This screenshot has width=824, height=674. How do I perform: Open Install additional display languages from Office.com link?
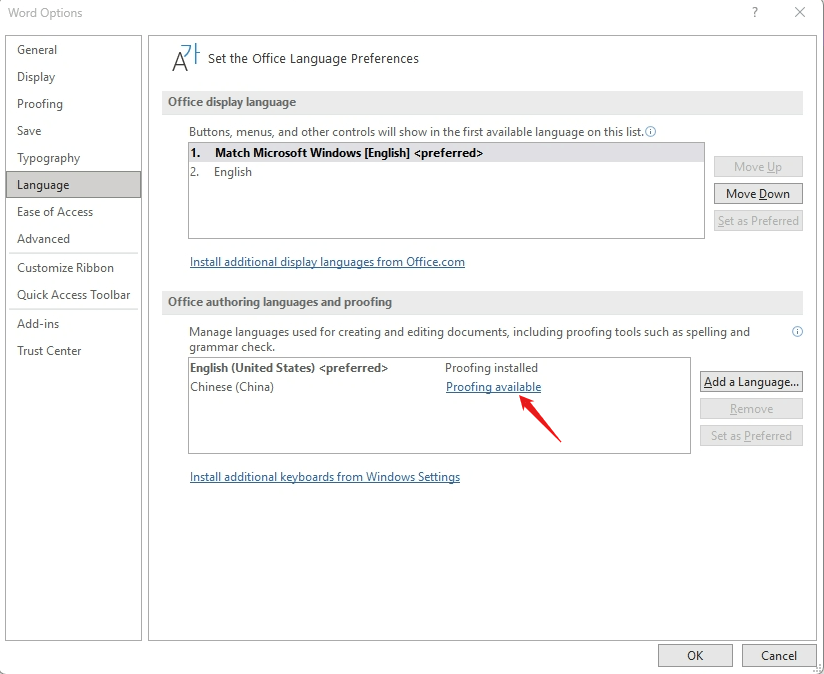pyautogui.click(x=327, y=262)
